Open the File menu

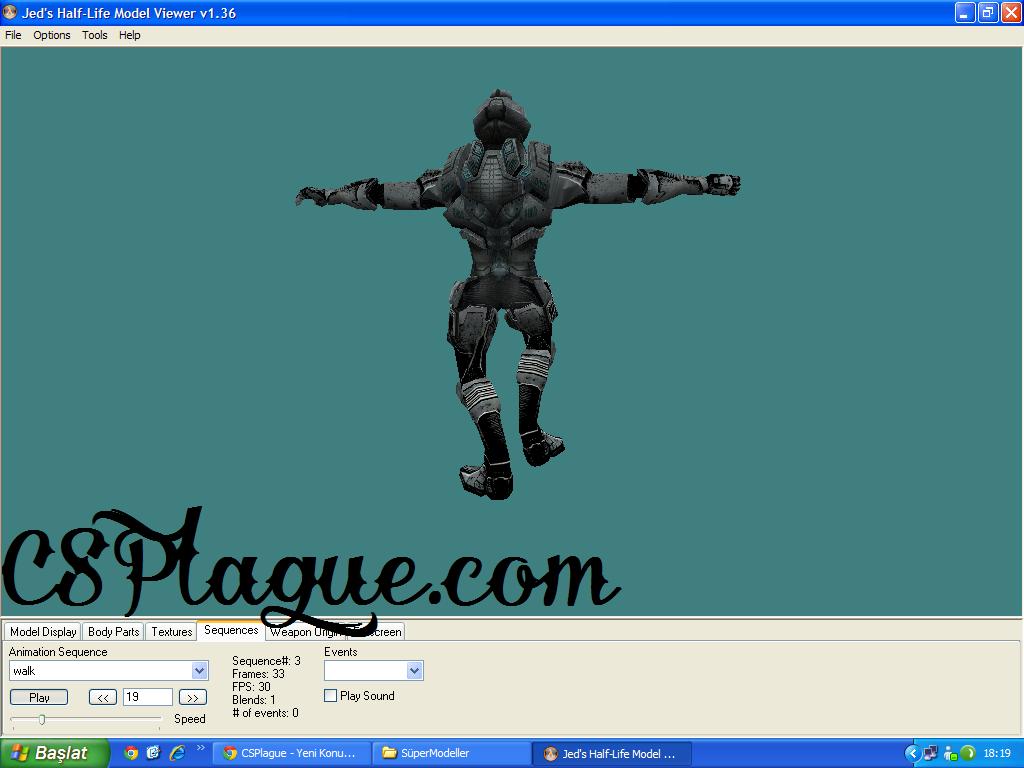tap(13, 35)
